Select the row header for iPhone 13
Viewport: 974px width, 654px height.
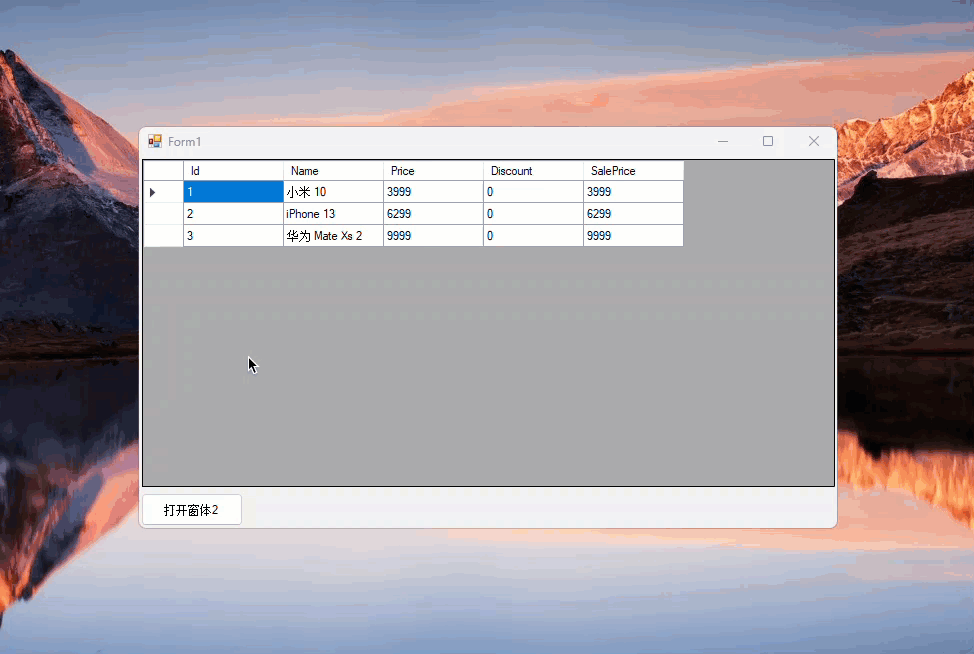163,214
